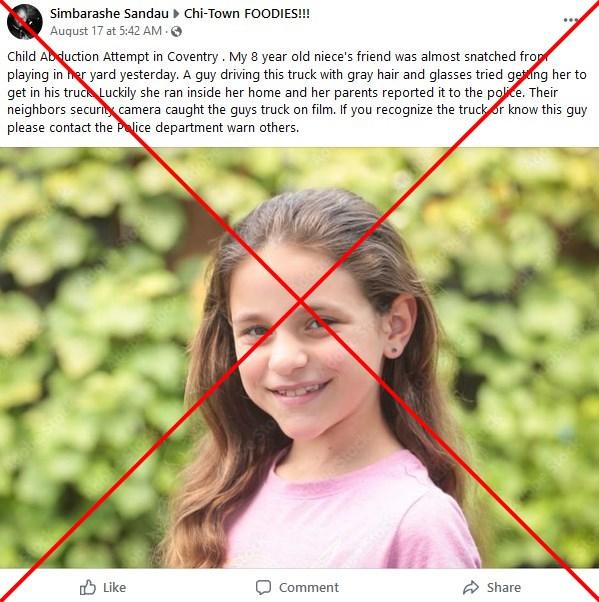Open the three-dots post options menu
Image resolution: width=599 pixels, height=602 pixels.
click(x=571, y=20)
